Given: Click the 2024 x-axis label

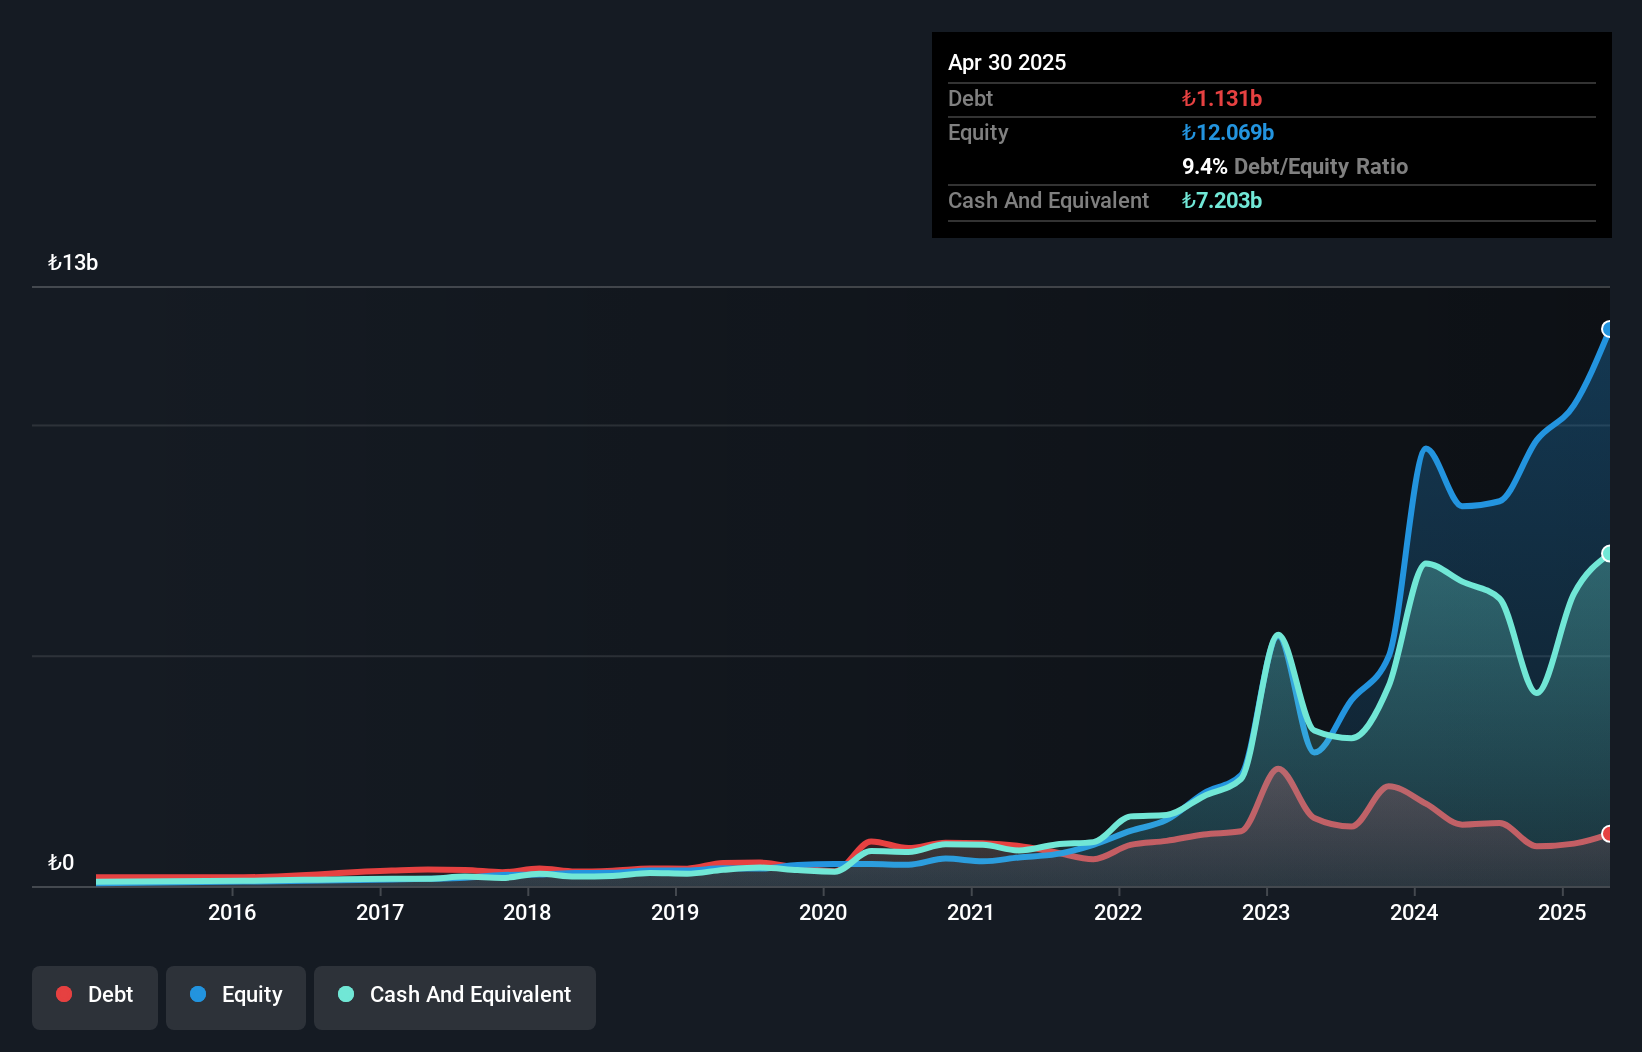Looking at the screenshot, I should (1414, 912).
